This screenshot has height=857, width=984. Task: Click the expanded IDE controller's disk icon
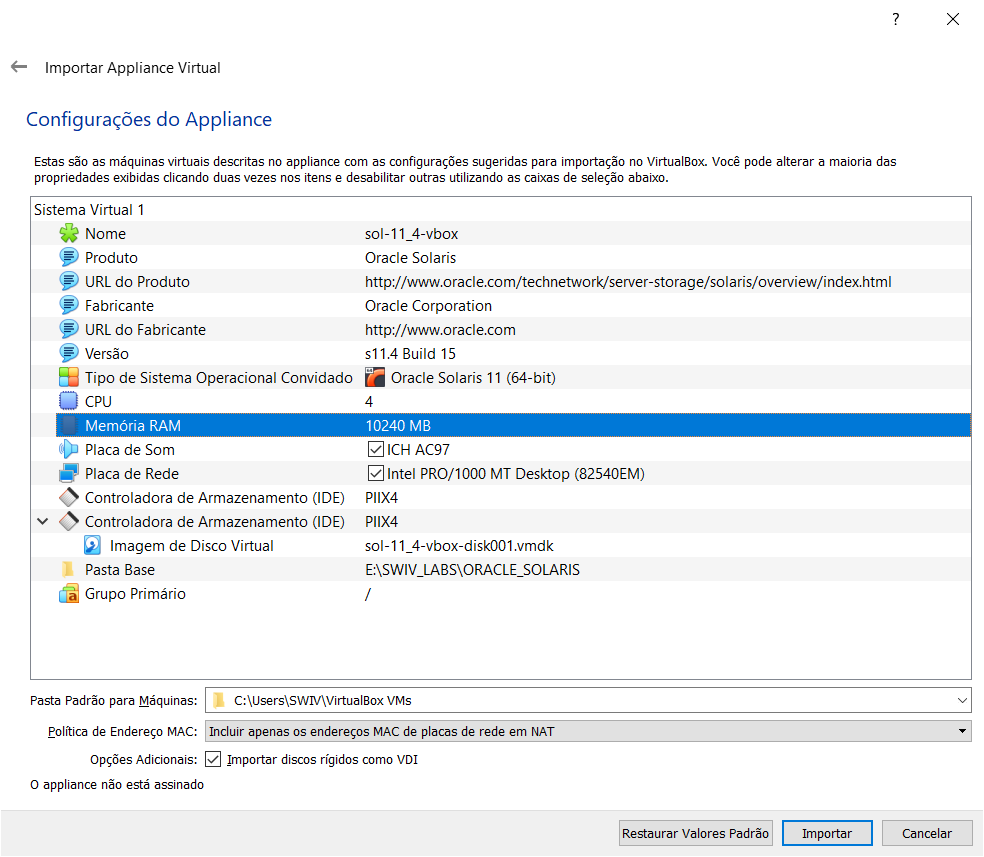coord(68,521)
